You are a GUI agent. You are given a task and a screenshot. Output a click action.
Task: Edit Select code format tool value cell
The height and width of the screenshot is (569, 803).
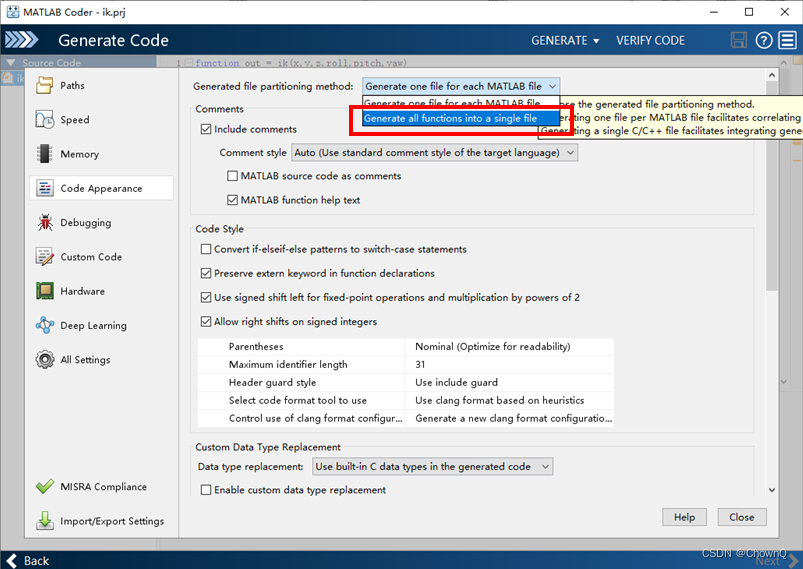tap(509, 401)
